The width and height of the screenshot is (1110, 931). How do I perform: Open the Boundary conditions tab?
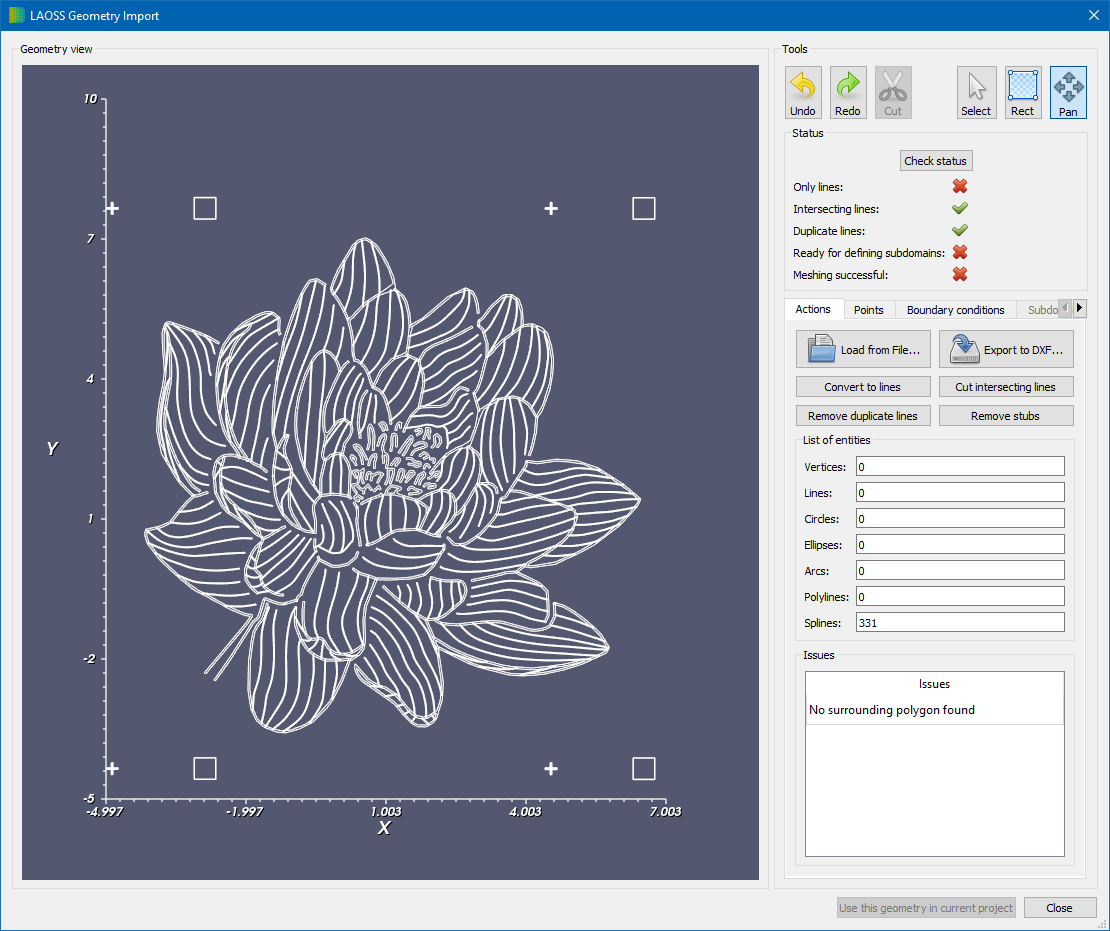click(954, 309)
